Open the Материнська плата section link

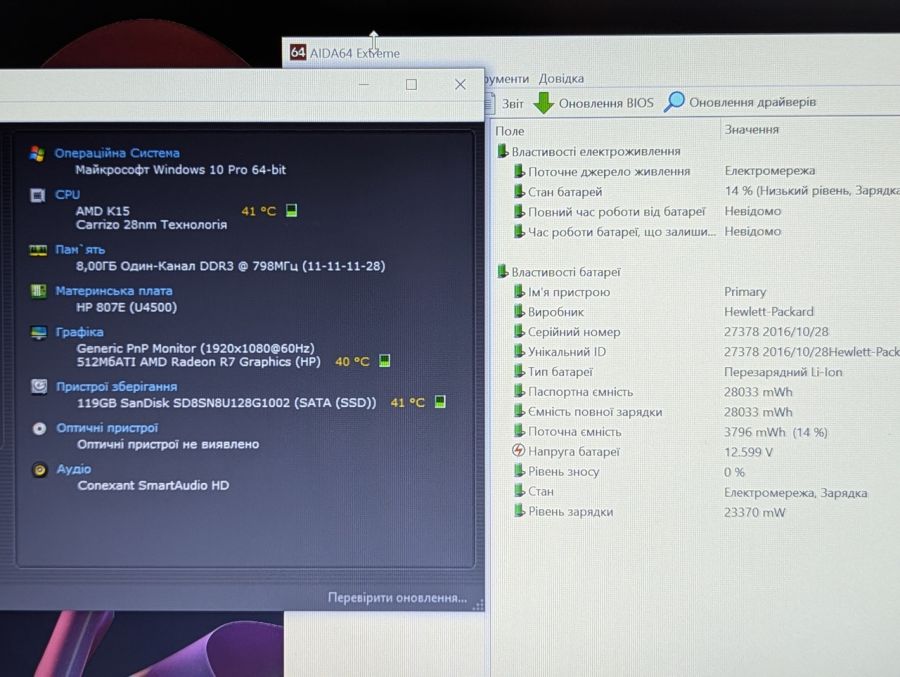click(x=114, y=291)
